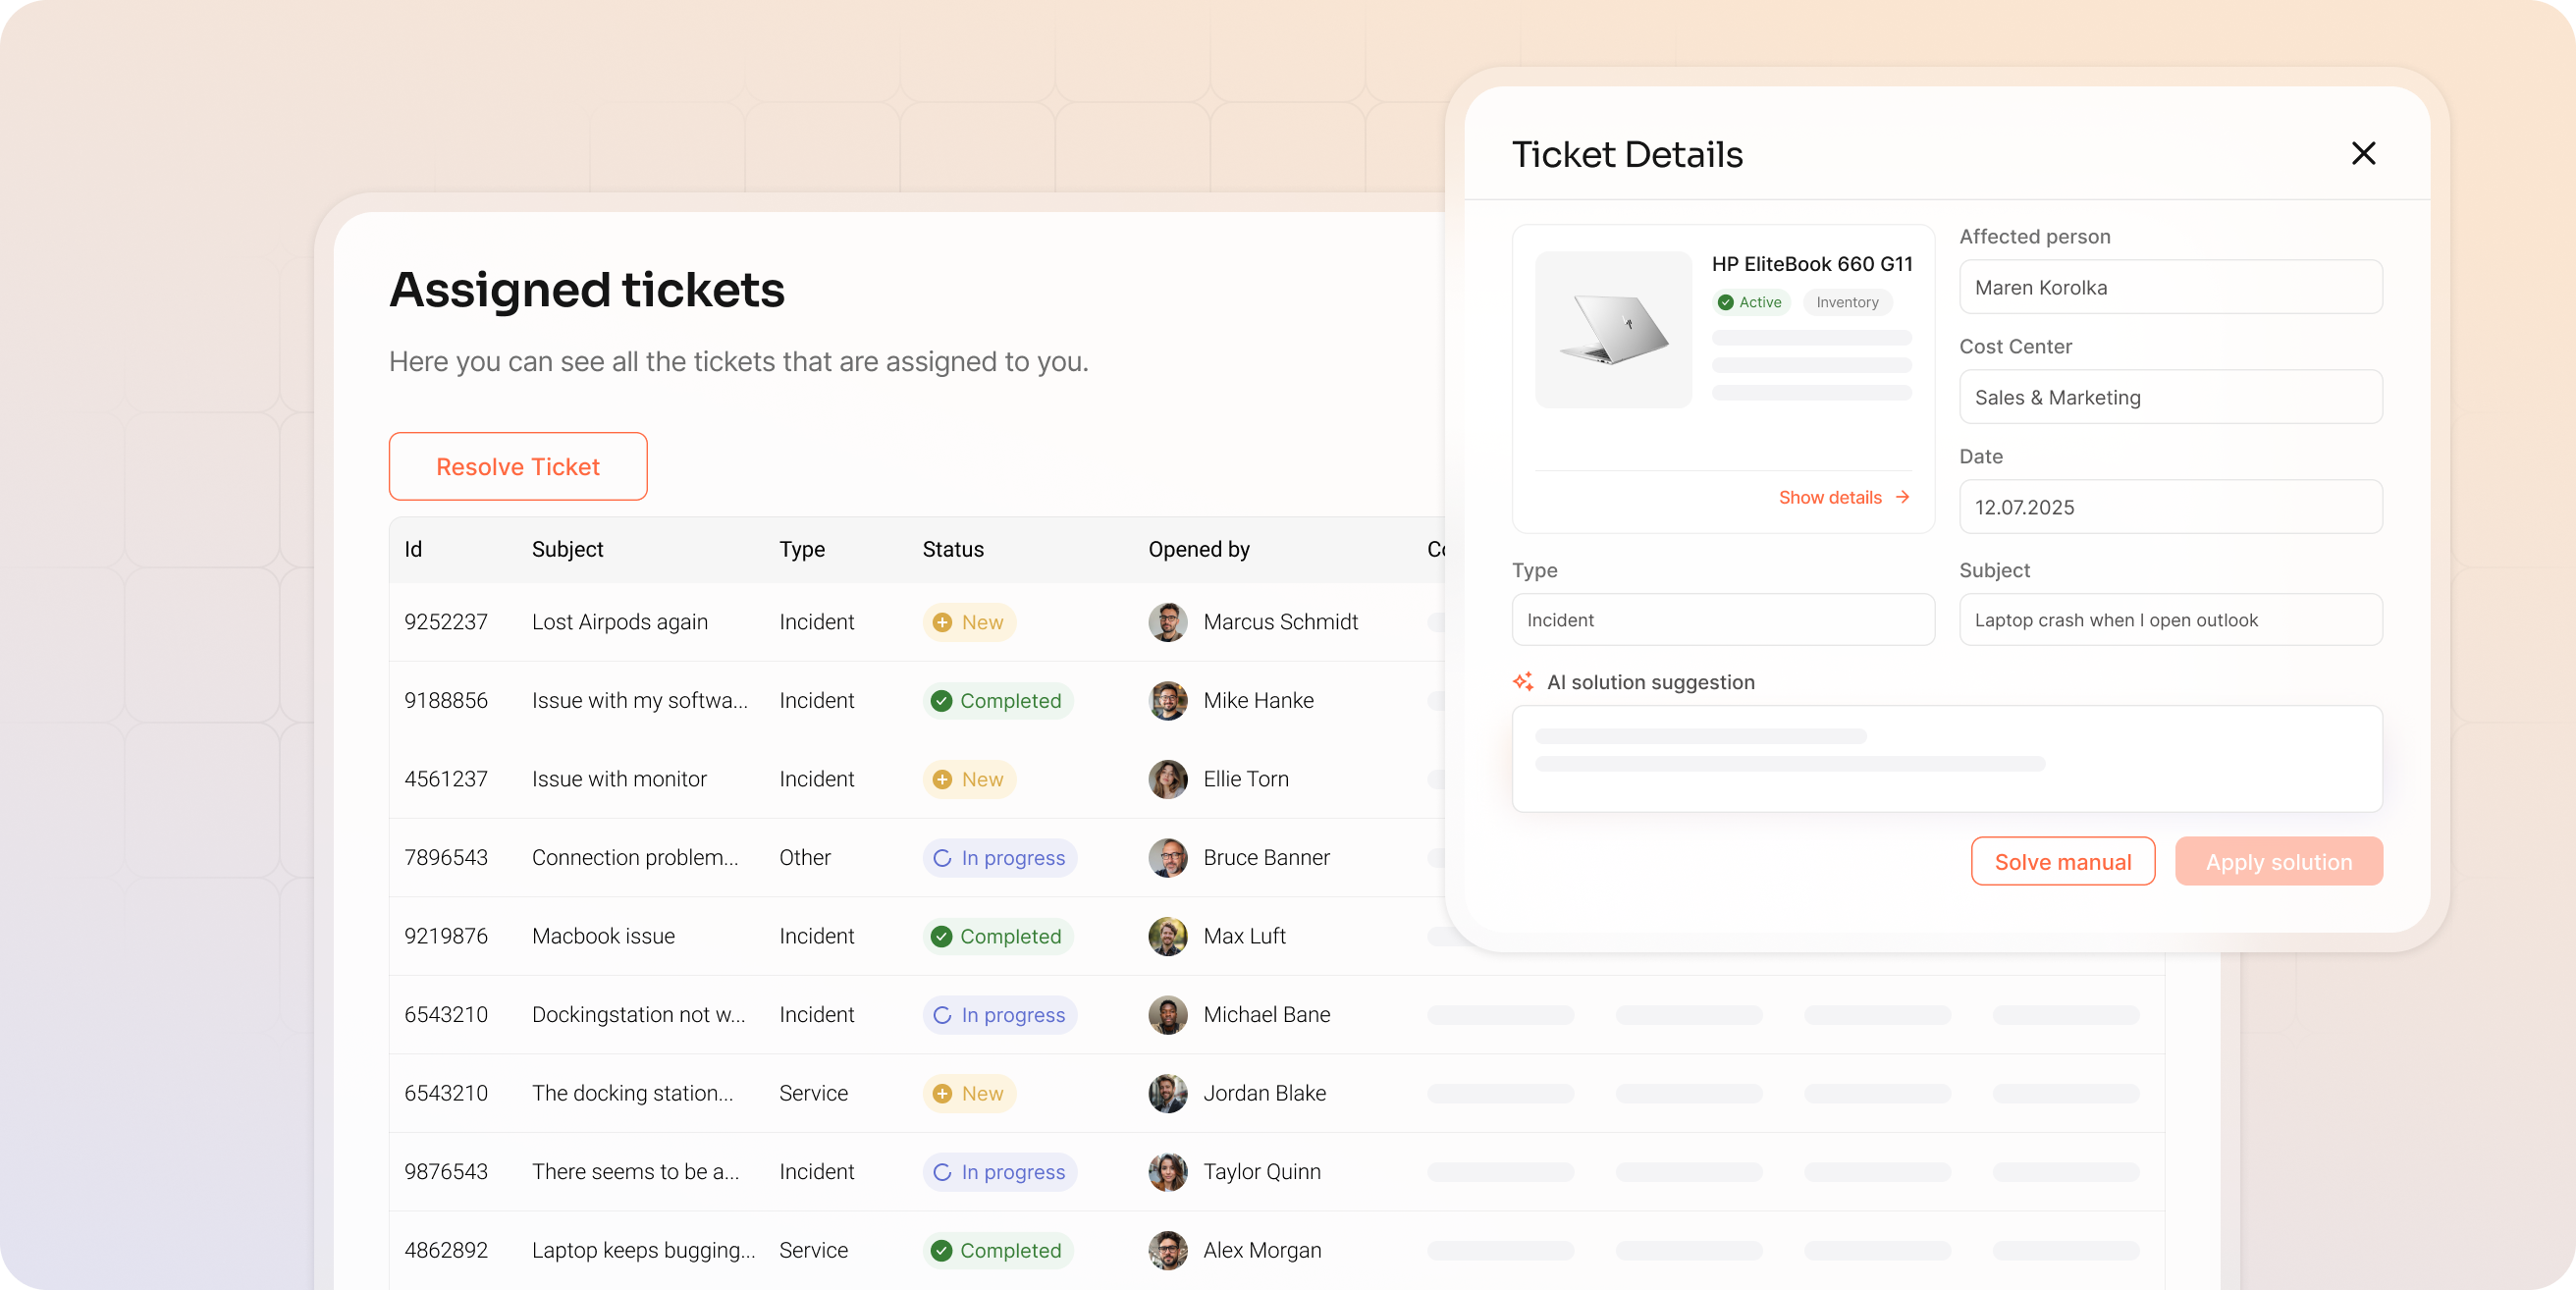
Task: Click the green Active status check icon
Action: point(1725,302)
